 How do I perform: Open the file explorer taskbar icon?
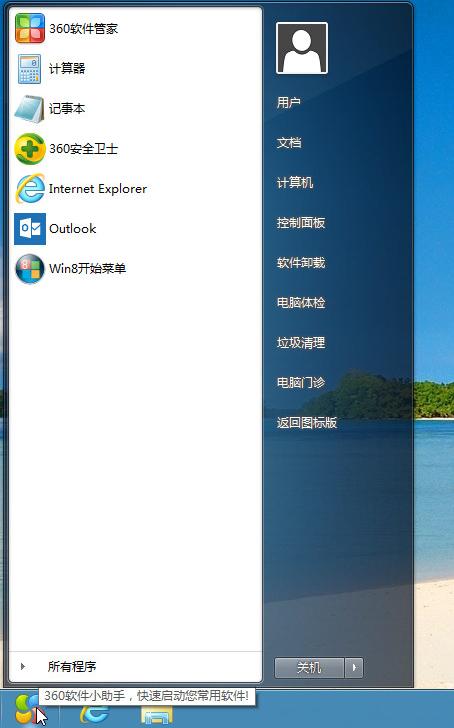tap(156, 716)
